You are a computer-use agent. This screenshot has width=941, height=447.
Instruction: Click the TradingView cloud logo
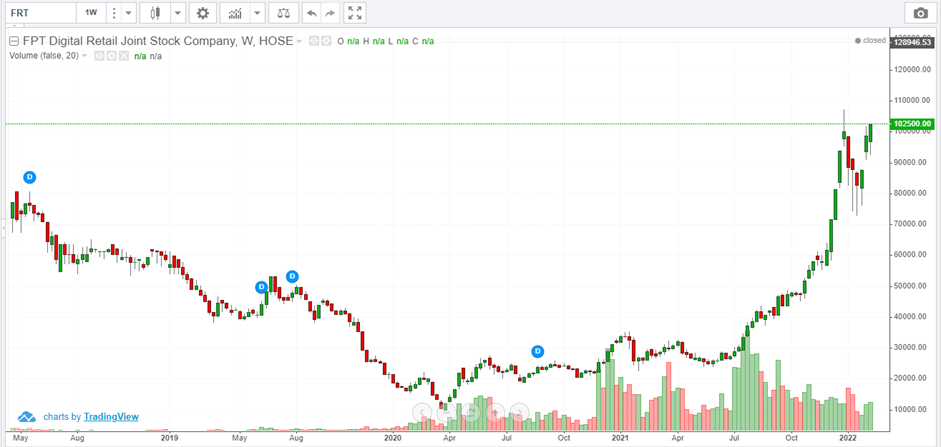[x=27, y=416]
